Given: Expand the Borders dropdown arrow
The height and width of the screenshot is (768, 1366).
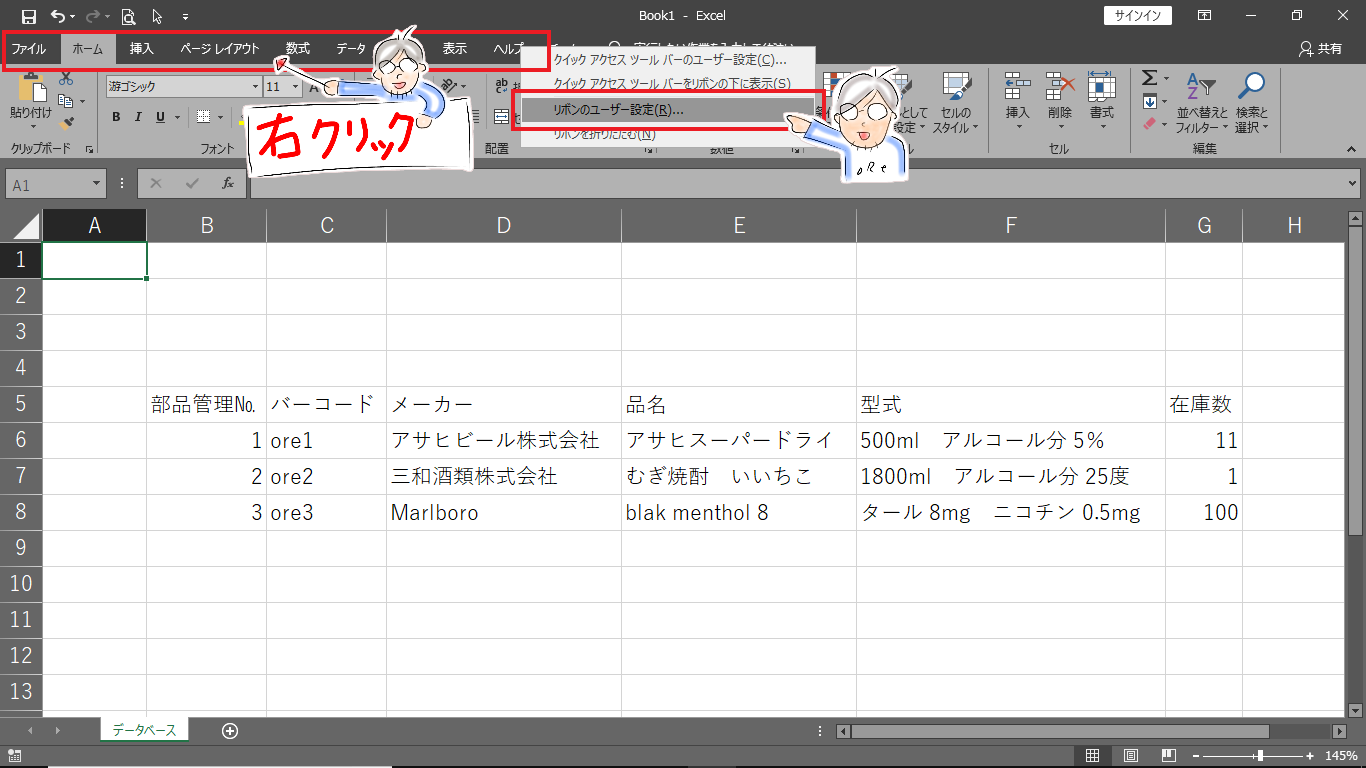Looking at the screenshot, I should point(221,117).
